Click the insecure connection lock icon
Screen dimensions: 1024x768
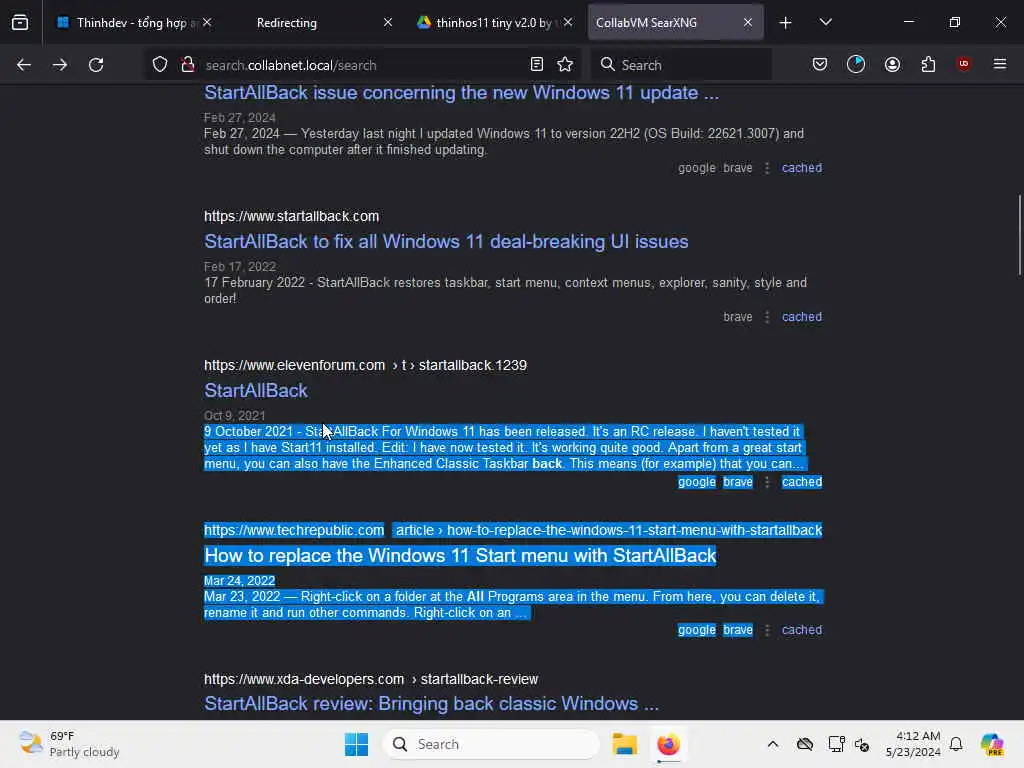point(188,64)
